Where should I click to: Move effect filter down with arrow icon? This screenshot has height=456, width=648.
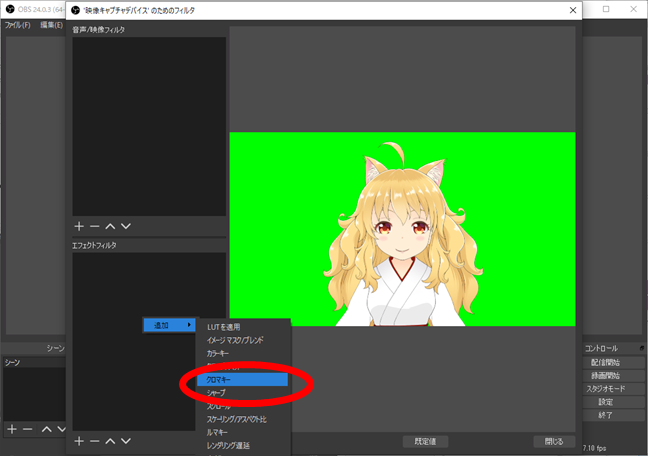(126, 441)
